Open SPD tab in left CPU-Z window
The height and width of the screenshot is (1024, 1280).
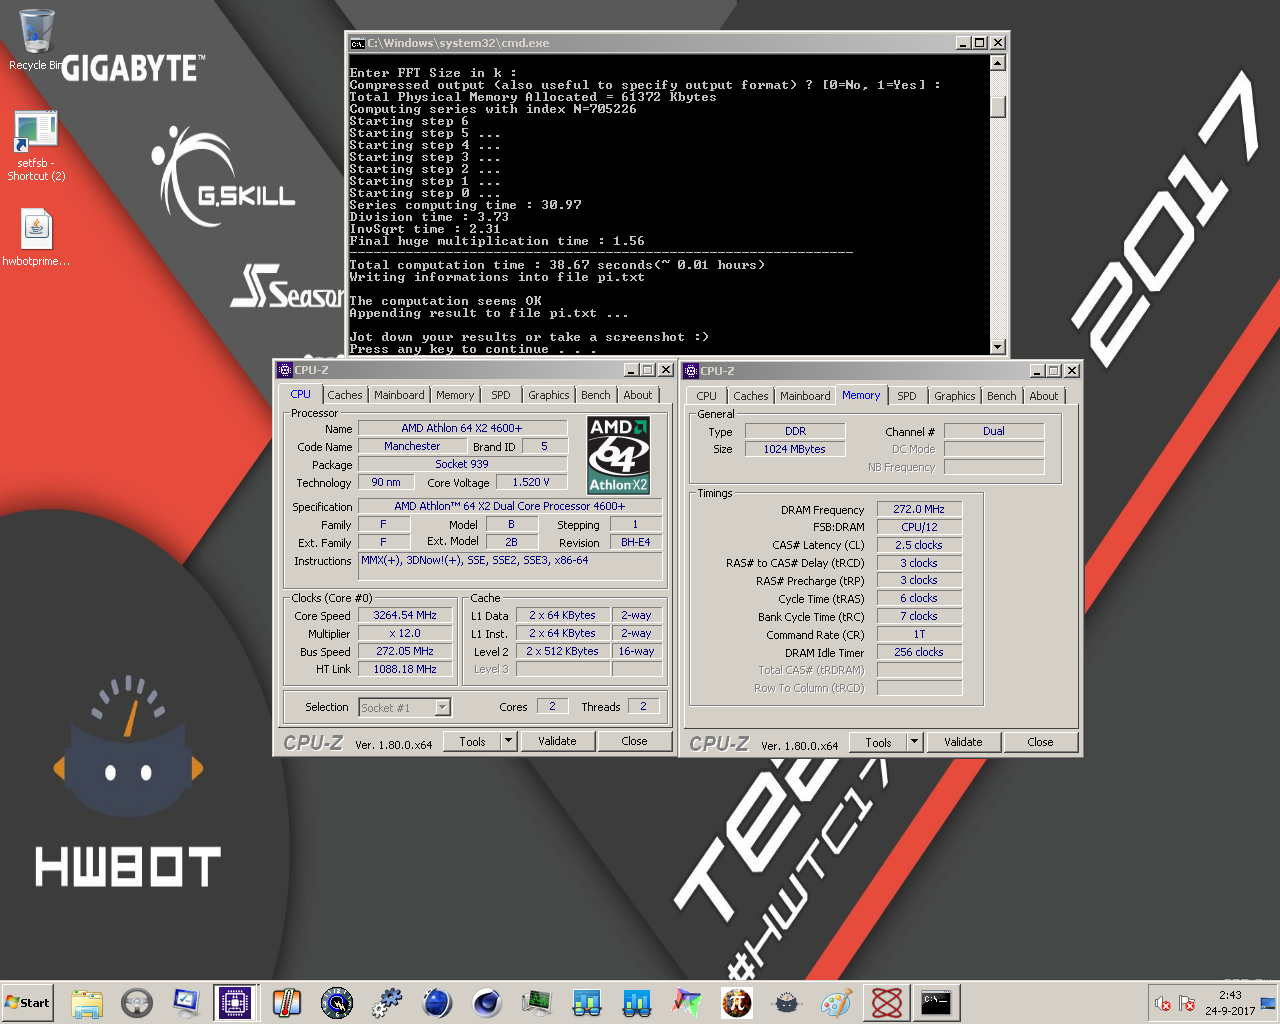501,395
